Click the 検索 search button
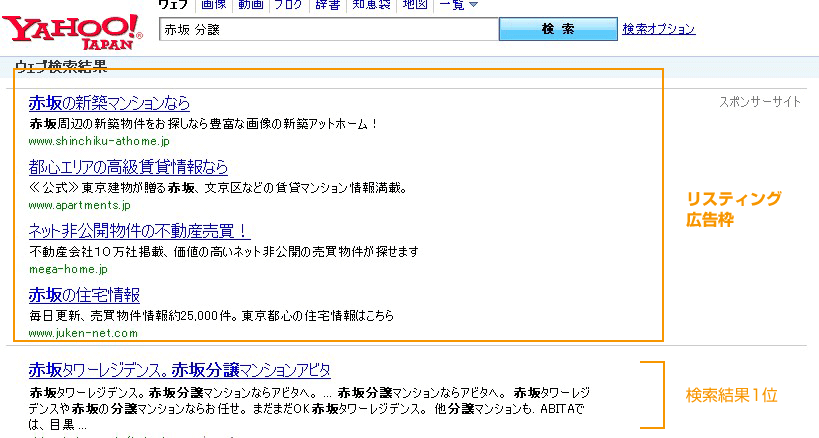The image size is (819, 438). click(x=558, y=29)
